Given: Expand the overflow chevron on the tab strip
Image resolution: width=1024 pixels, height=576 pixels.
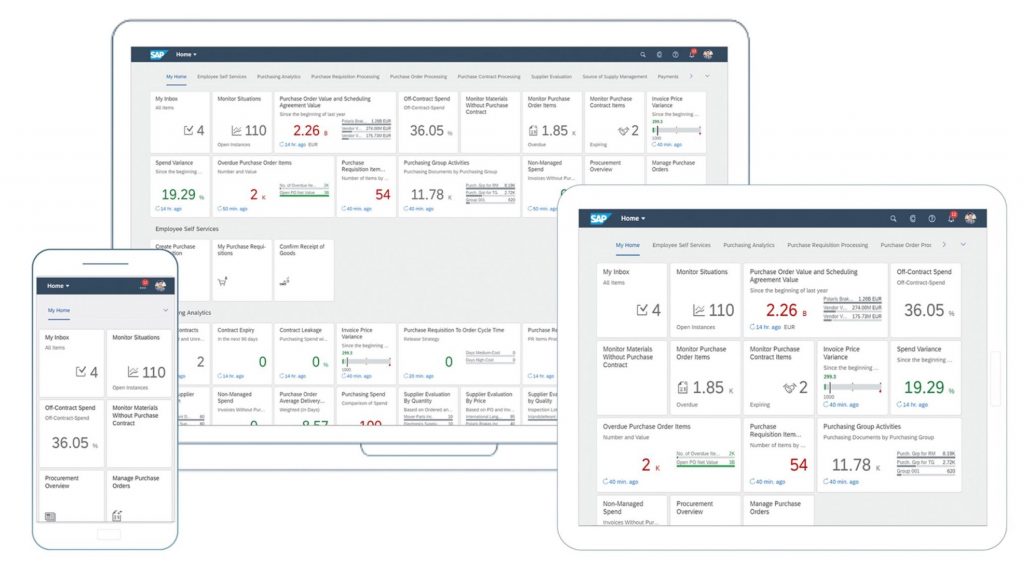Looking at the screenshot, I should tap(707, 76).
